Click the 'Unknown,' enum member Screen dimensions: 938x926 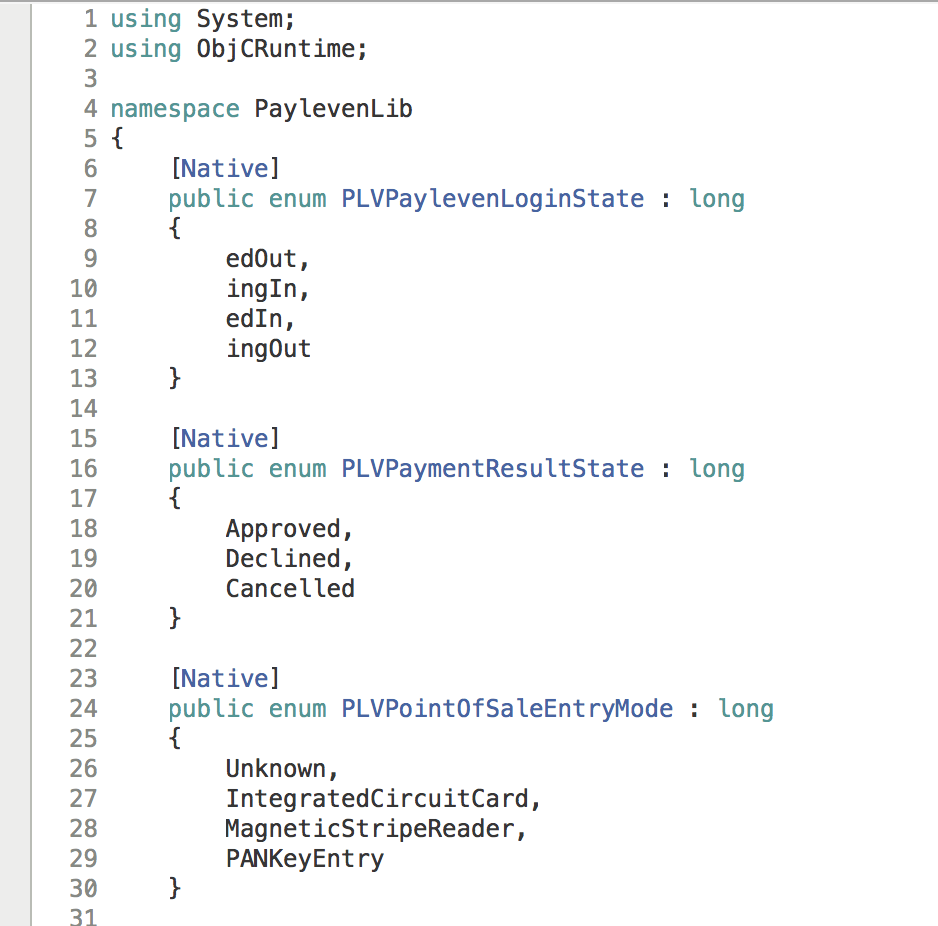pos(282,769)
